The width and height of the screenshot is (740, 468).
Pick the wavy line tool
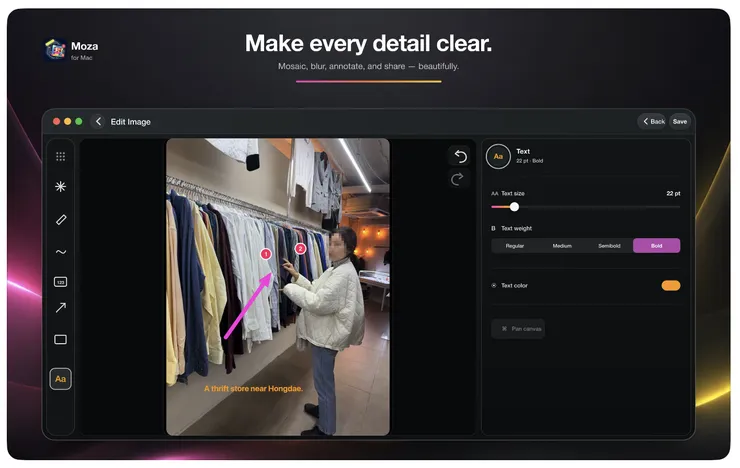(x=61, y=252)
